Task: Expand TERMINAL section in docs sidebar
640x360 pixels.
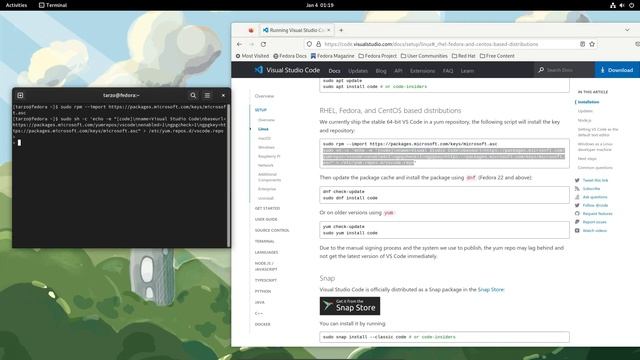Action: pyautogui.click(x=264, y=241)
